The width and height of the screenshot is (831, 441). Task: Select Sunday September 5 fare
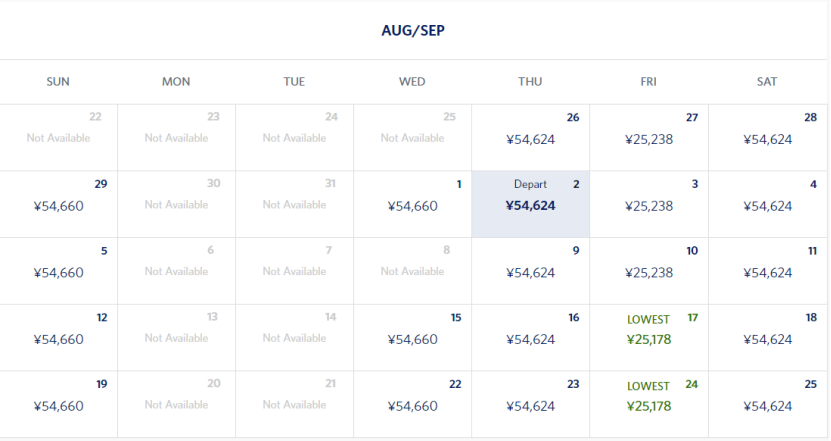point(58,272)
